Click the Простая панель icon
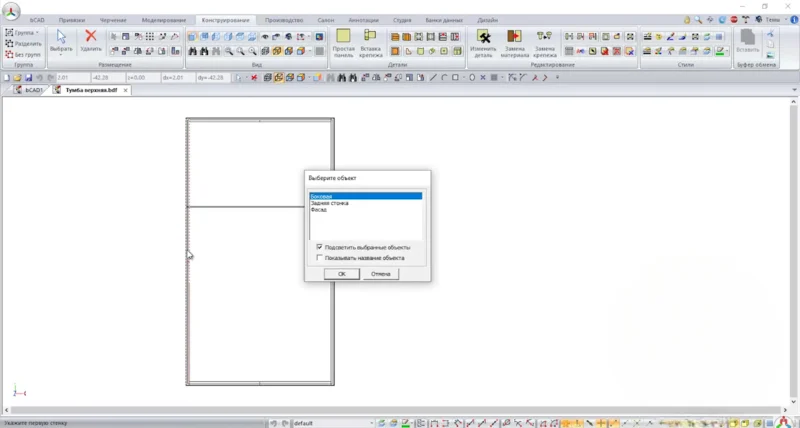The image size is (800, 428). (343, 36)
